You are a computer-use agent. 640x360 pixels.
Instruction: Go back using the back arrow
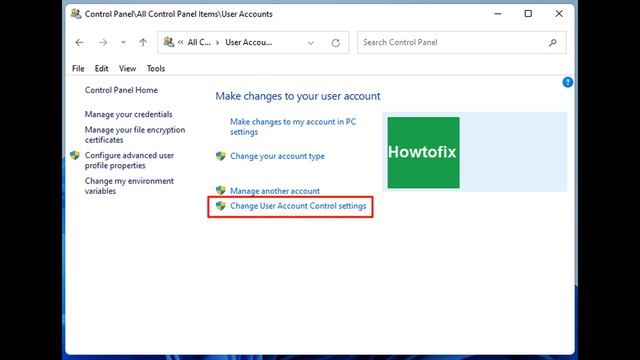(x=79, y=42)
